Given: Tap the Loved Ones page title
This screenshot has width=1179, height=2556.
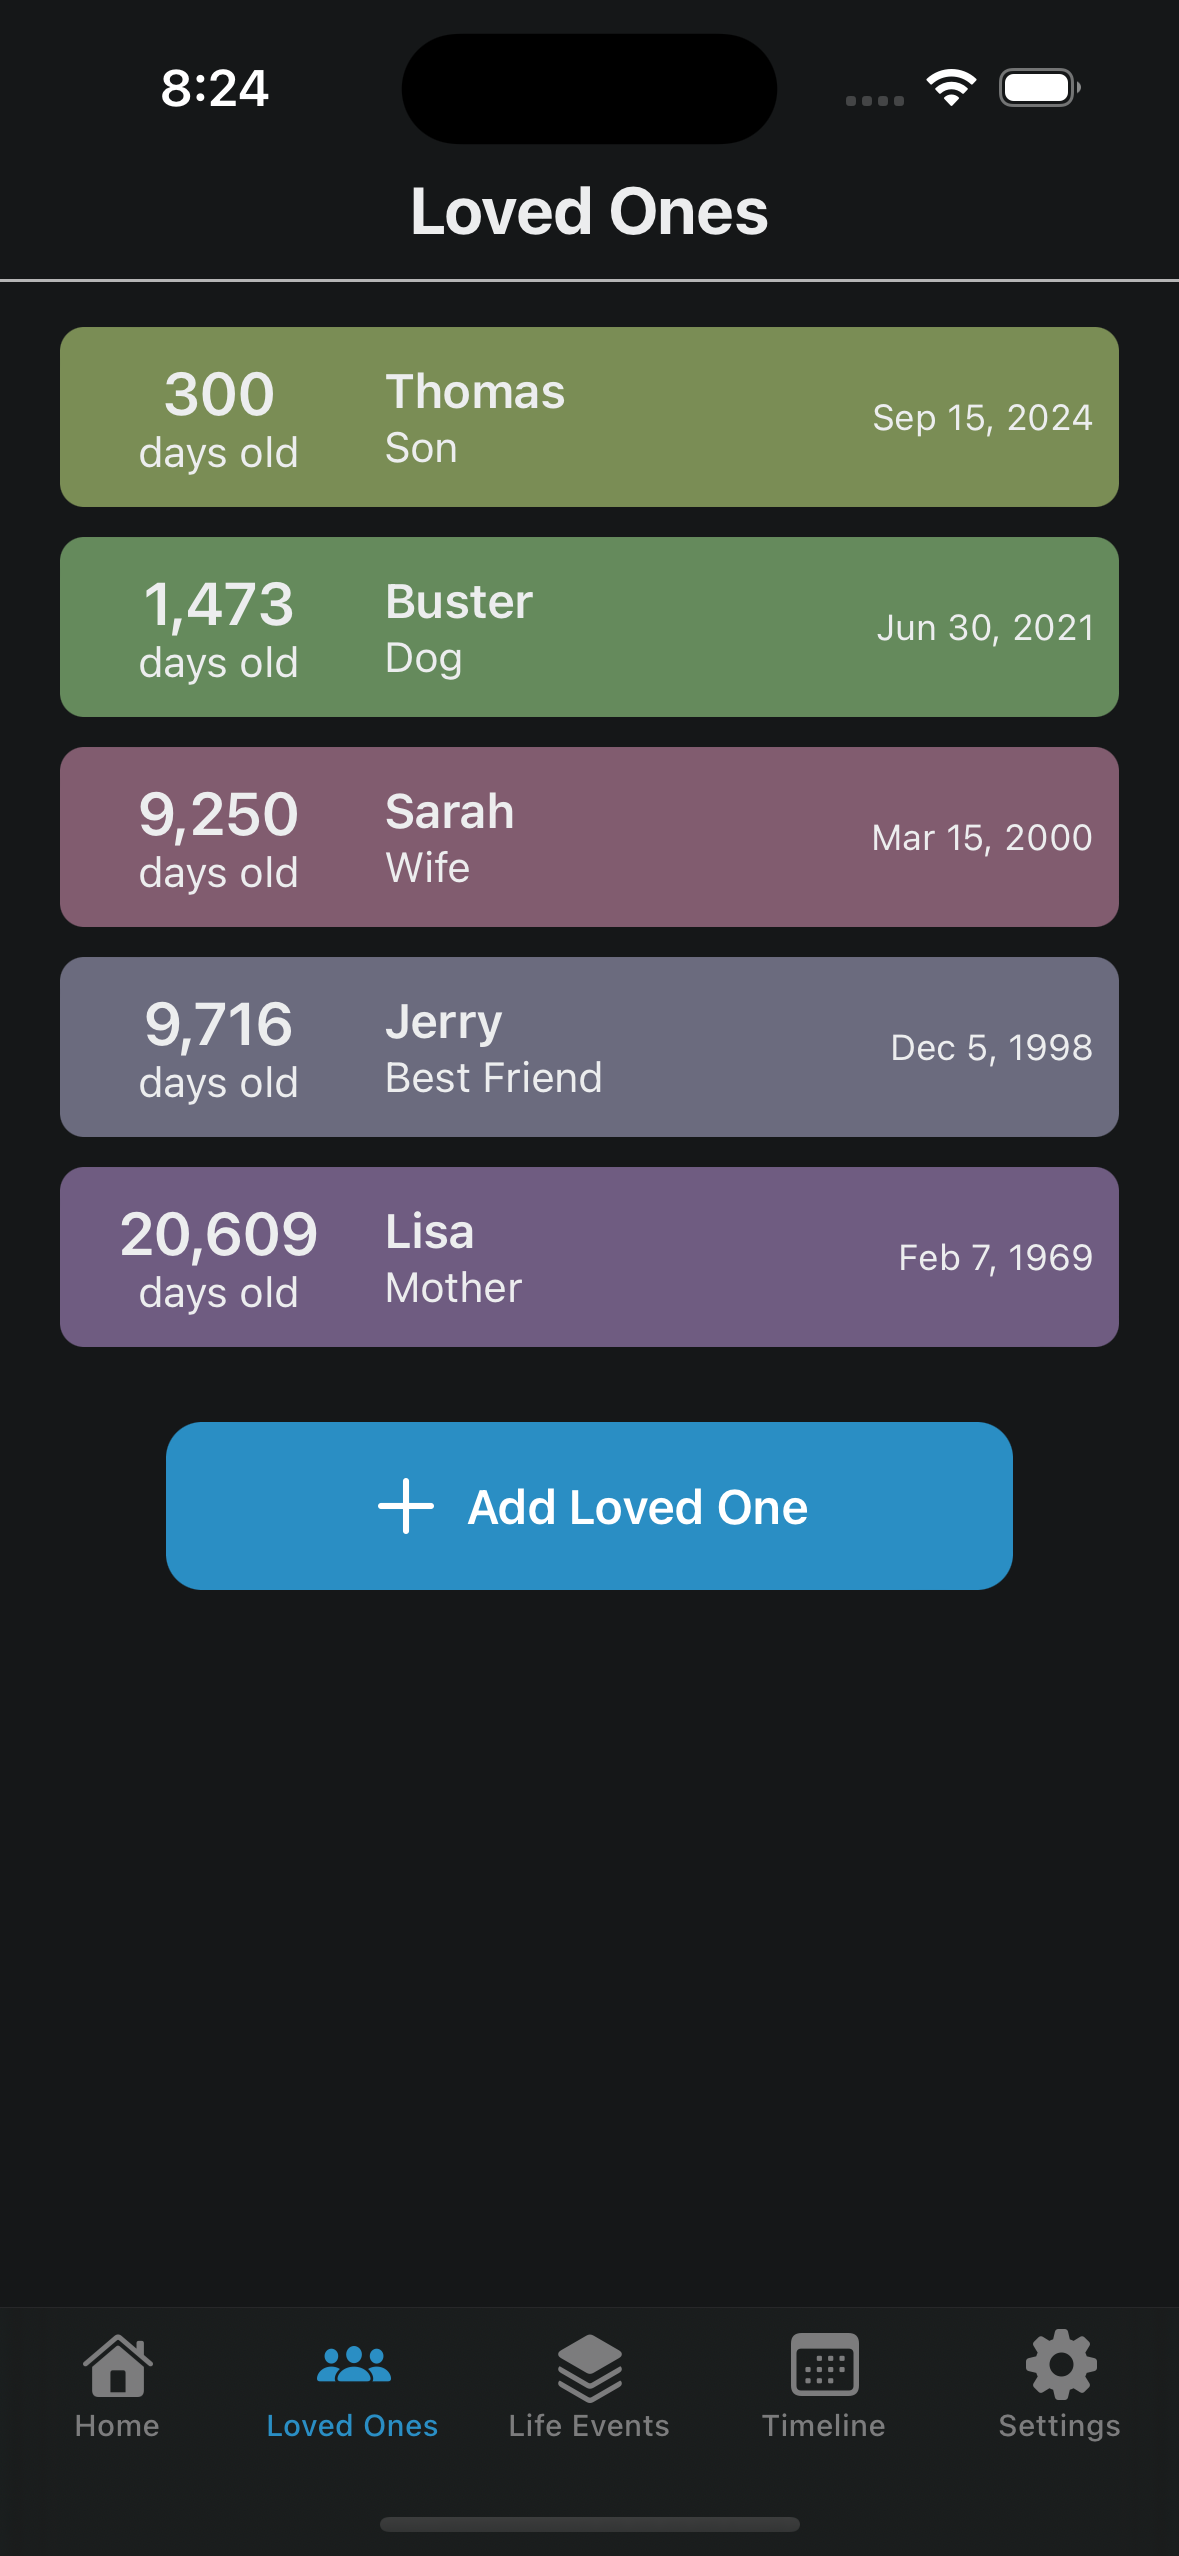Looking at the screenshot, I should 589,212.
